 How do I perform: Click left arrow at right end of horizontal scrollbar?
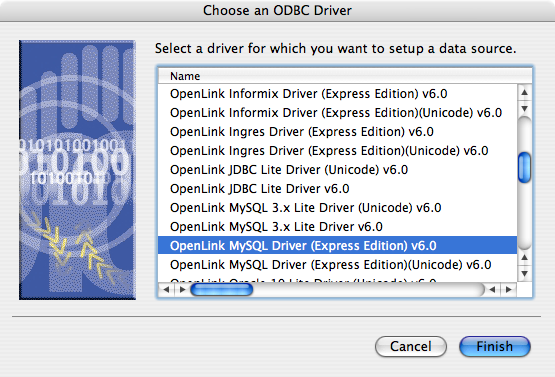pos(492,290)
